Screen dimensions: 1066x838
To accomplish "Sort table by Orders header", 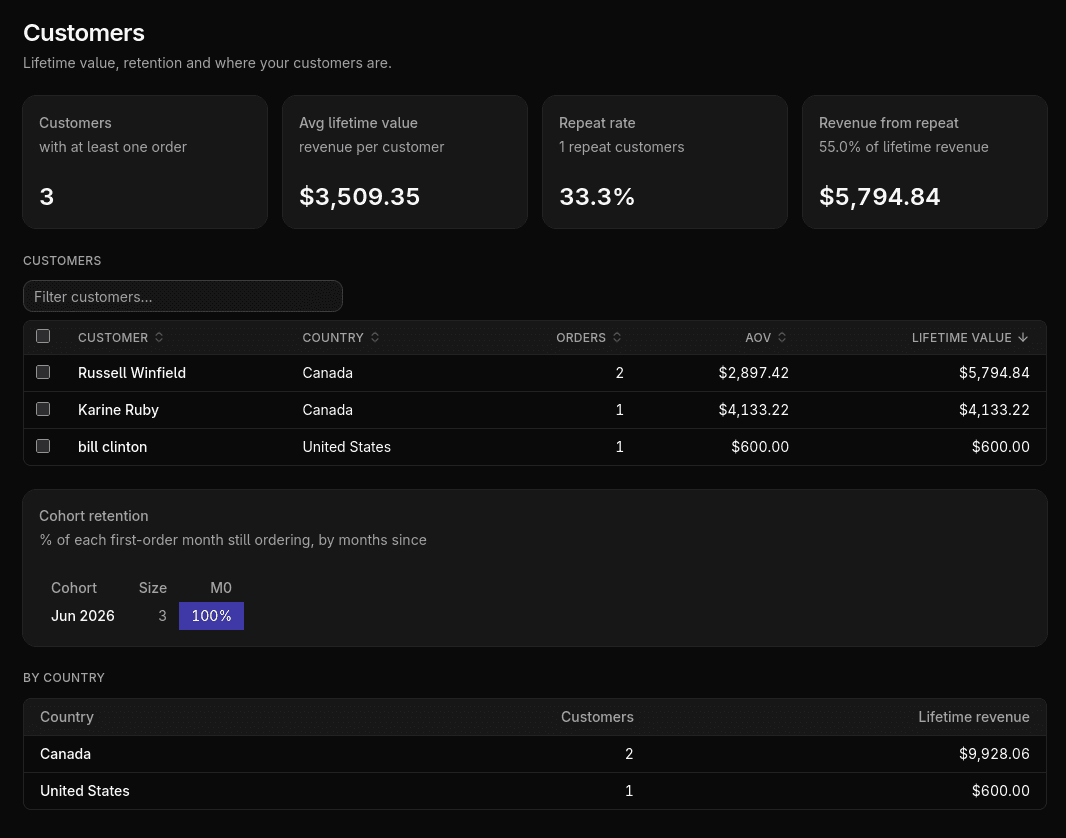I will 581,338.
